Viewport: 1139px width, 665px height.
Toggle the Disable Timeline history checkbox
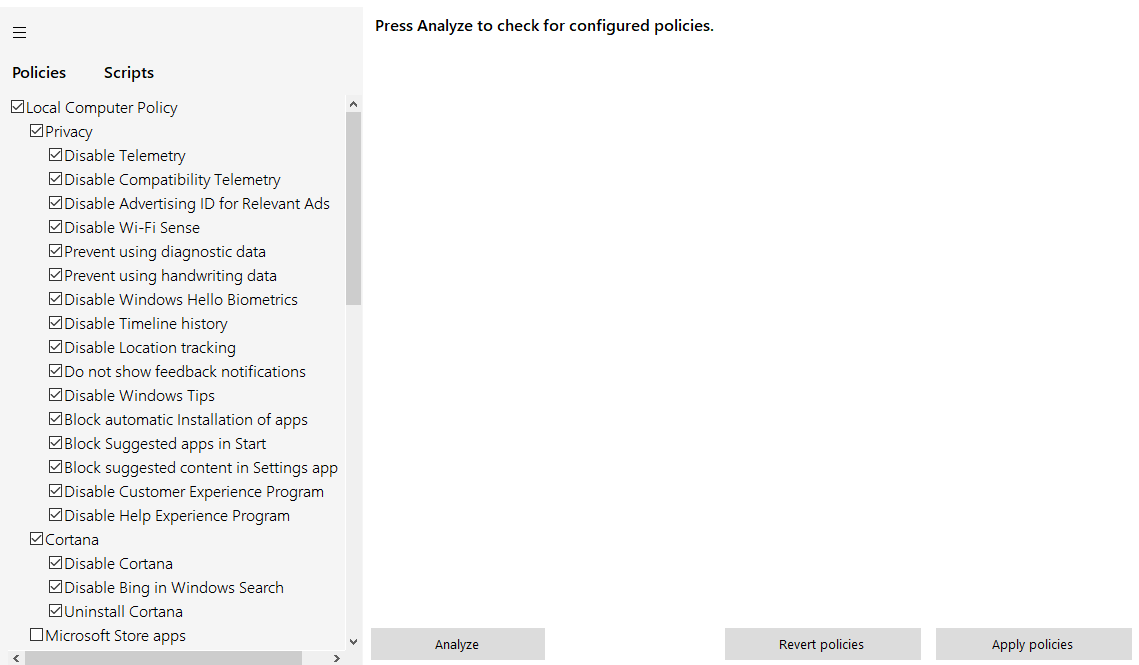point(55,323)
